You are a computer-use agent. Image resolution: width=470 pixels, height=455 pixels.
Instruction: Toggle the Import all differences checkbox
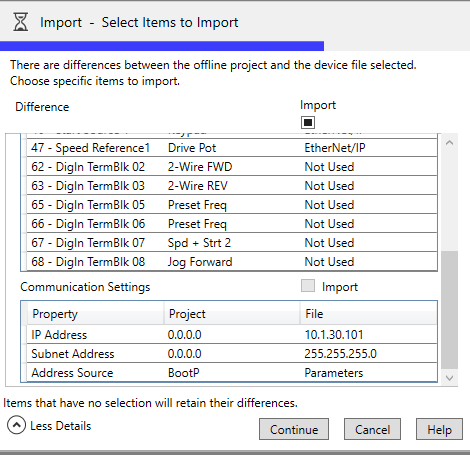308,122
